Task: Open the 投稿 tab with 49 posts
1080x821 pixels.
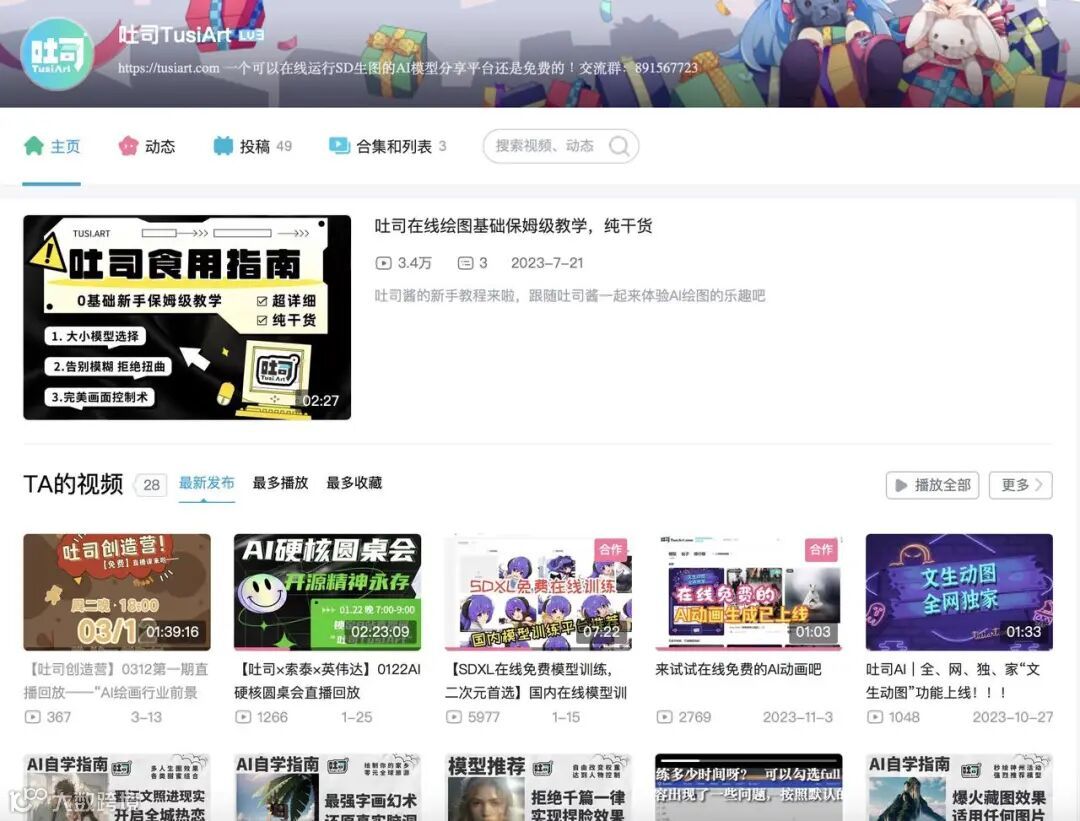Action: pyautogui.click(x=253, y=146)
